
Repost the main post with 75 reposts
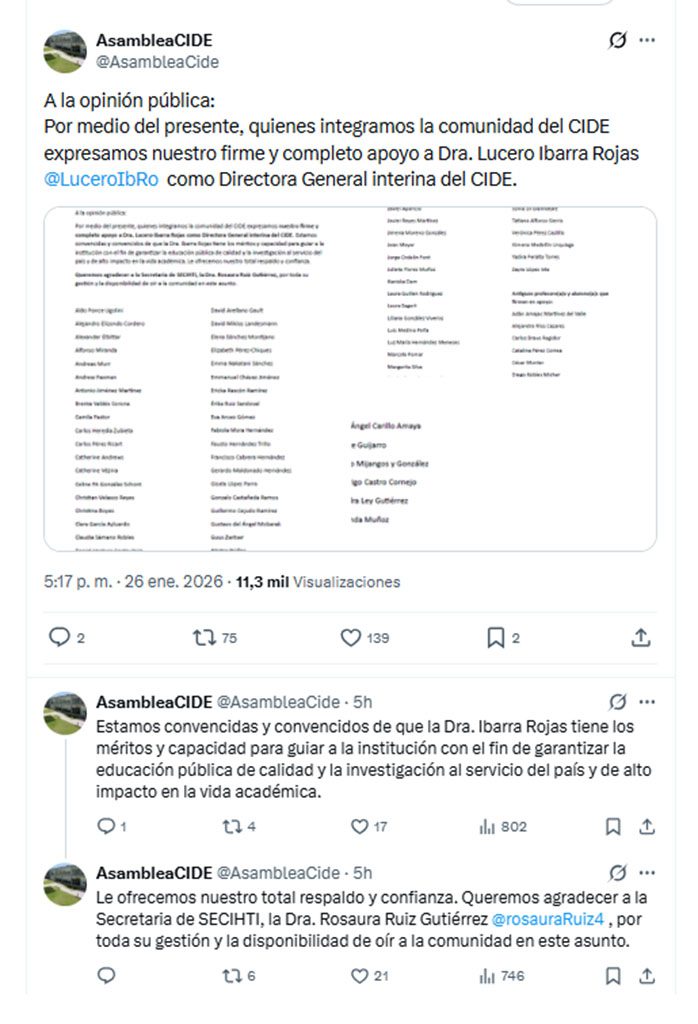[204, 637]
